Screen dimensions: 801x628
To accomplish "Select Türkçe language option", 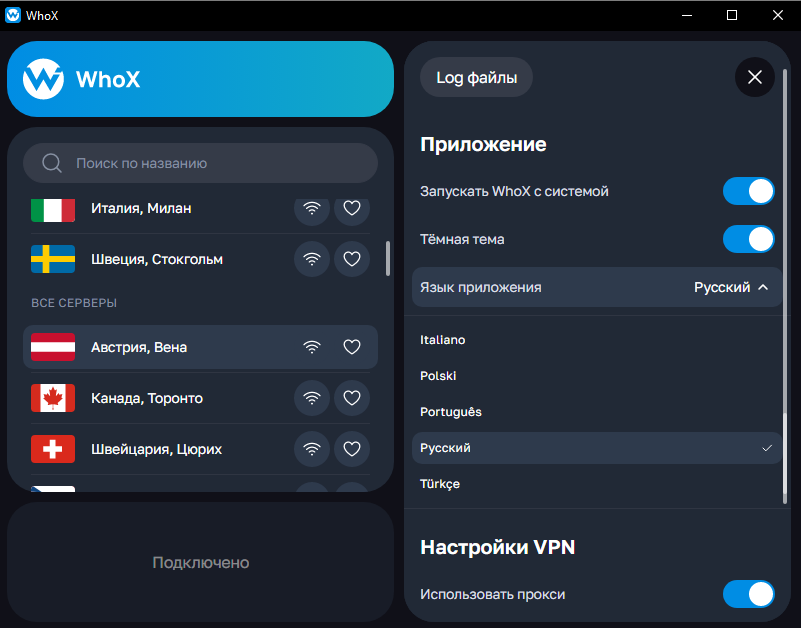I will 597,484.
